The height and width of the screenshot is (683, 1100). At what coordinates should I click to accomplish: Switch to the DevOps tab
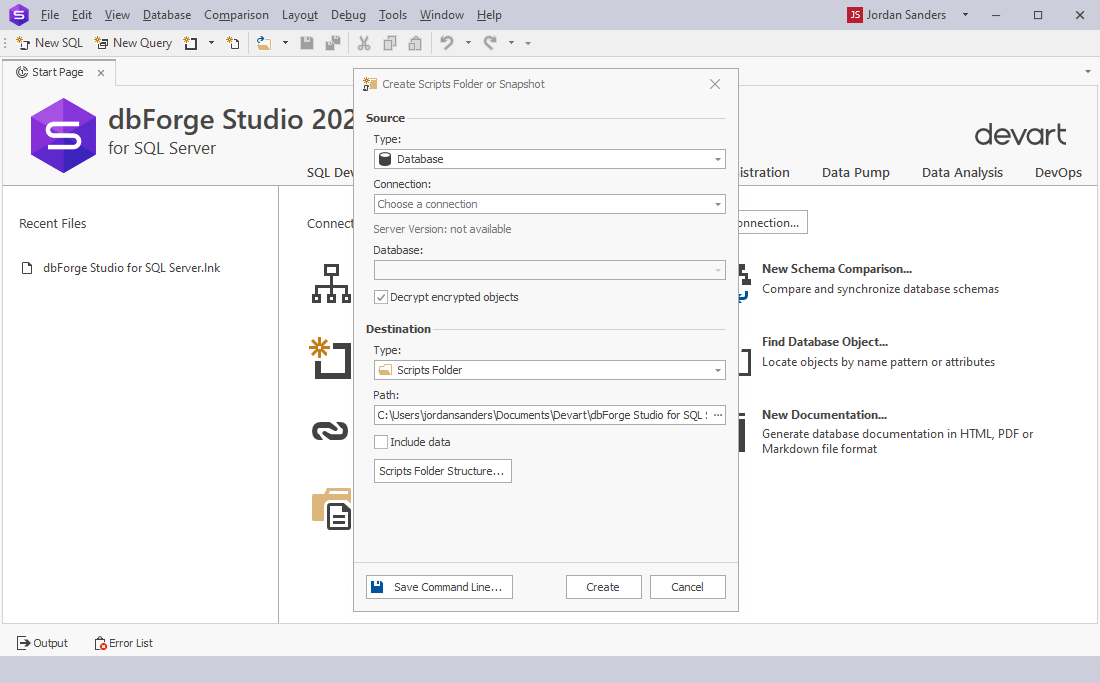click(1058, 173)
